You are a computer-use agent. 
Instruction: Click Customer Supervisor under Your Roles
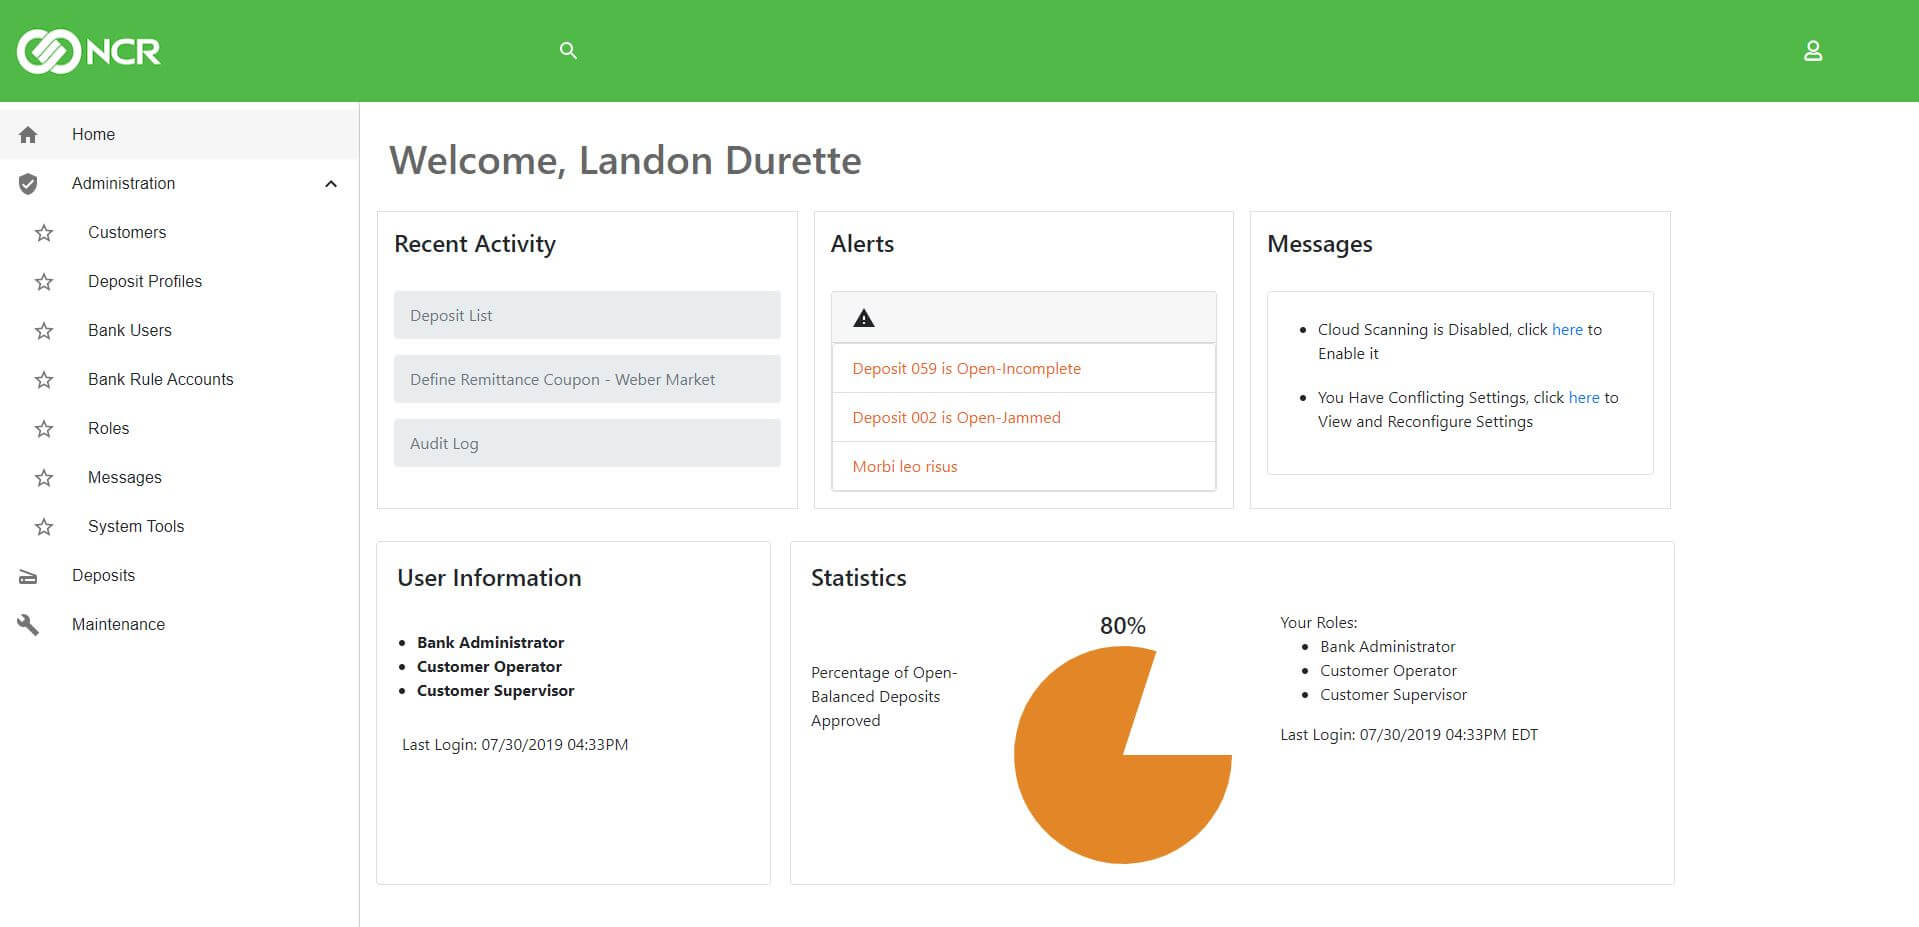pos(1393,694)
